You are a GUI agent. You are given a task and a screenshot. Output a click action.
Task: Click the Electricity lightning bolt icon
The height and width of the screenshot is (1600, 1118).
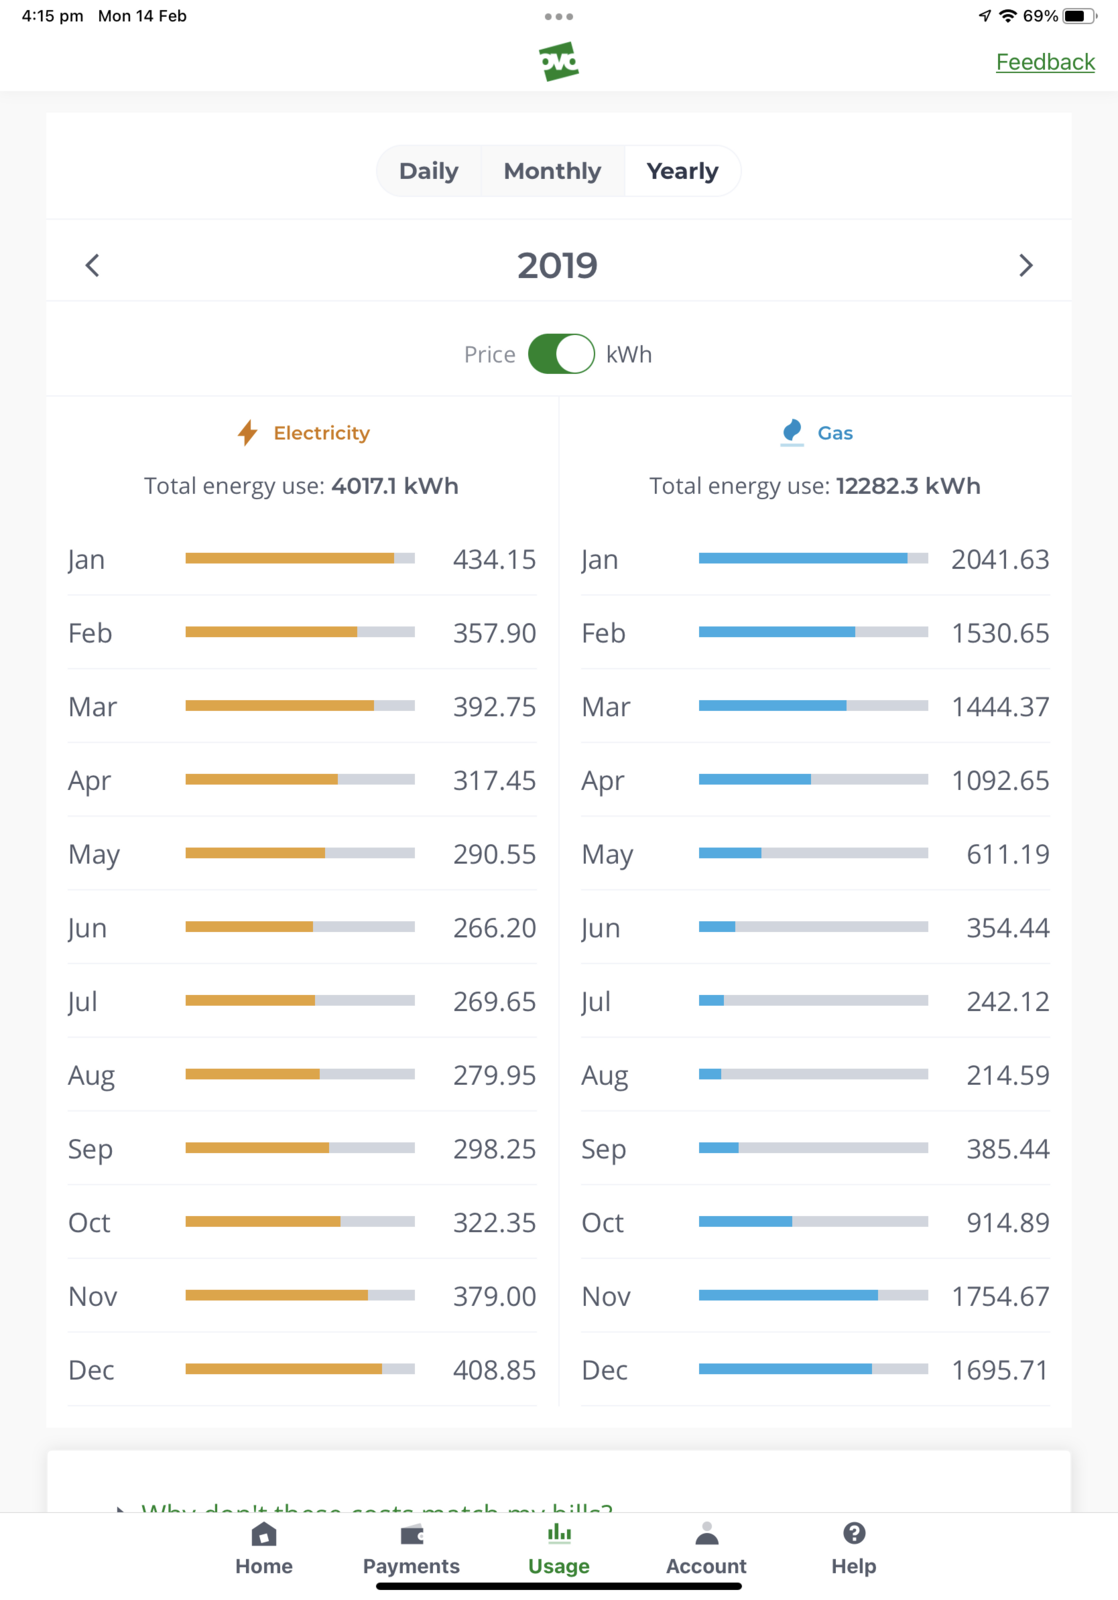(x=247, y=433)
